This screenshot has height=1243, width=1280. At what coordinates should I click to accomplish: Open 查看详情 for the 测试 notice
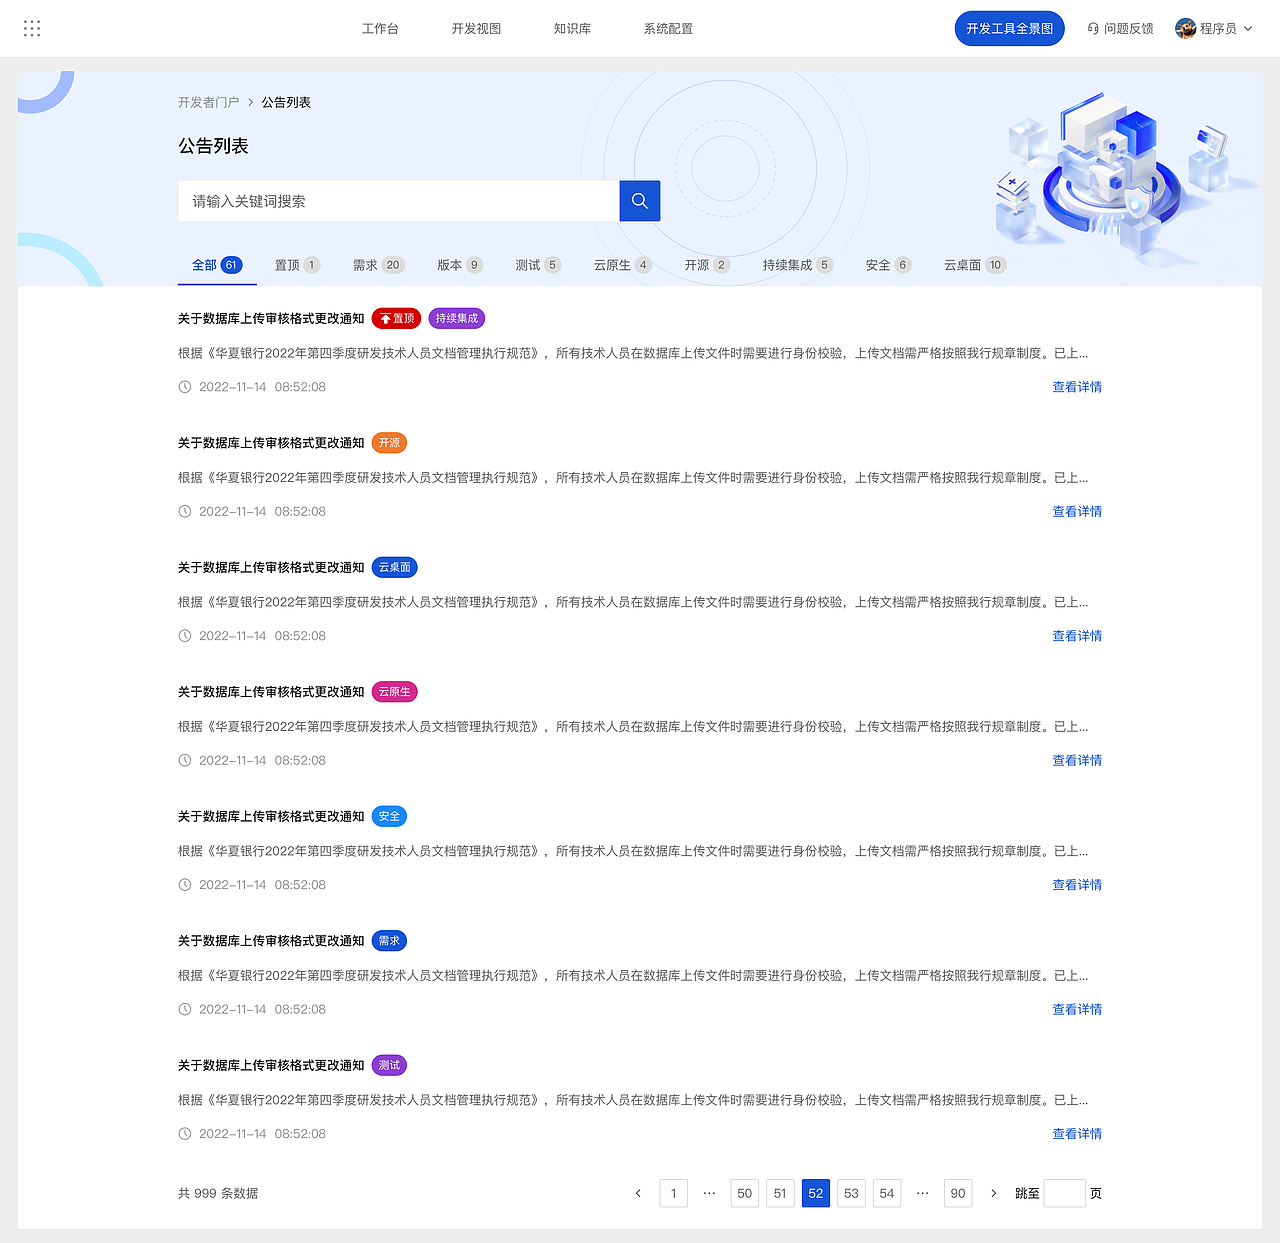(1077, 1134)
